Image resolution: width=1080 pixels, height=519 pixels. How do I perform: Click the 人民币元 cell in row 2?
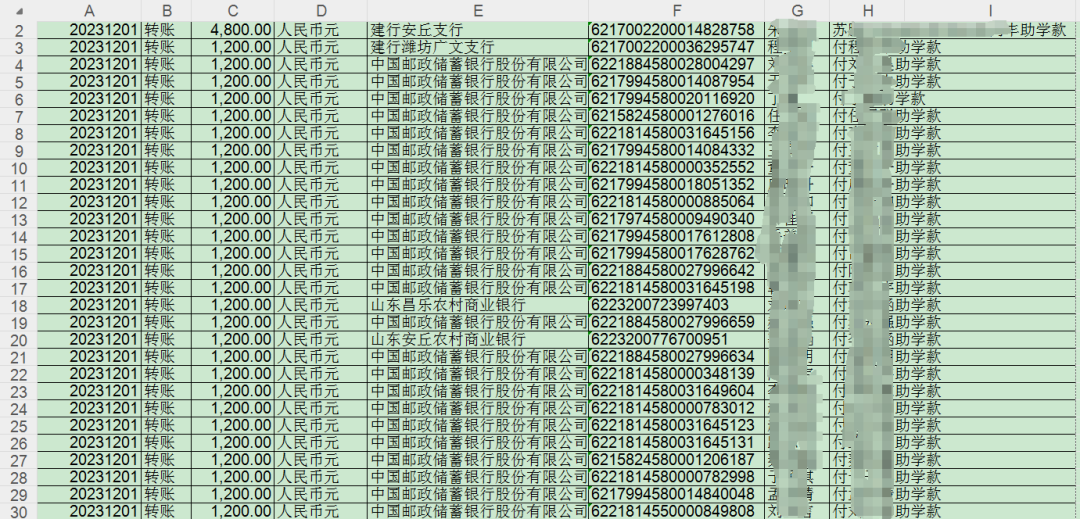coord(321,30)
